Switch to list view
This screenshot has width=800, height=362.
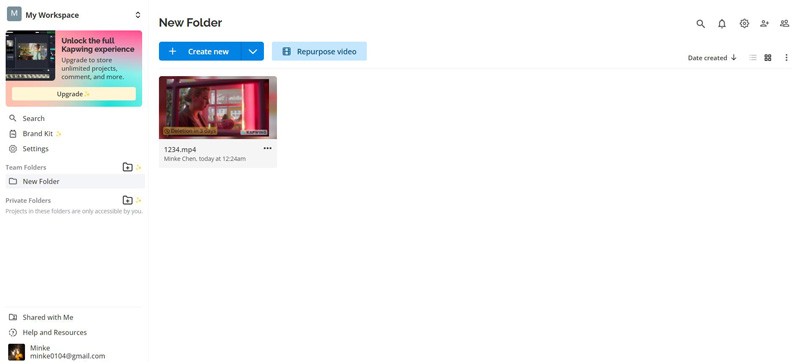point(753,58)
